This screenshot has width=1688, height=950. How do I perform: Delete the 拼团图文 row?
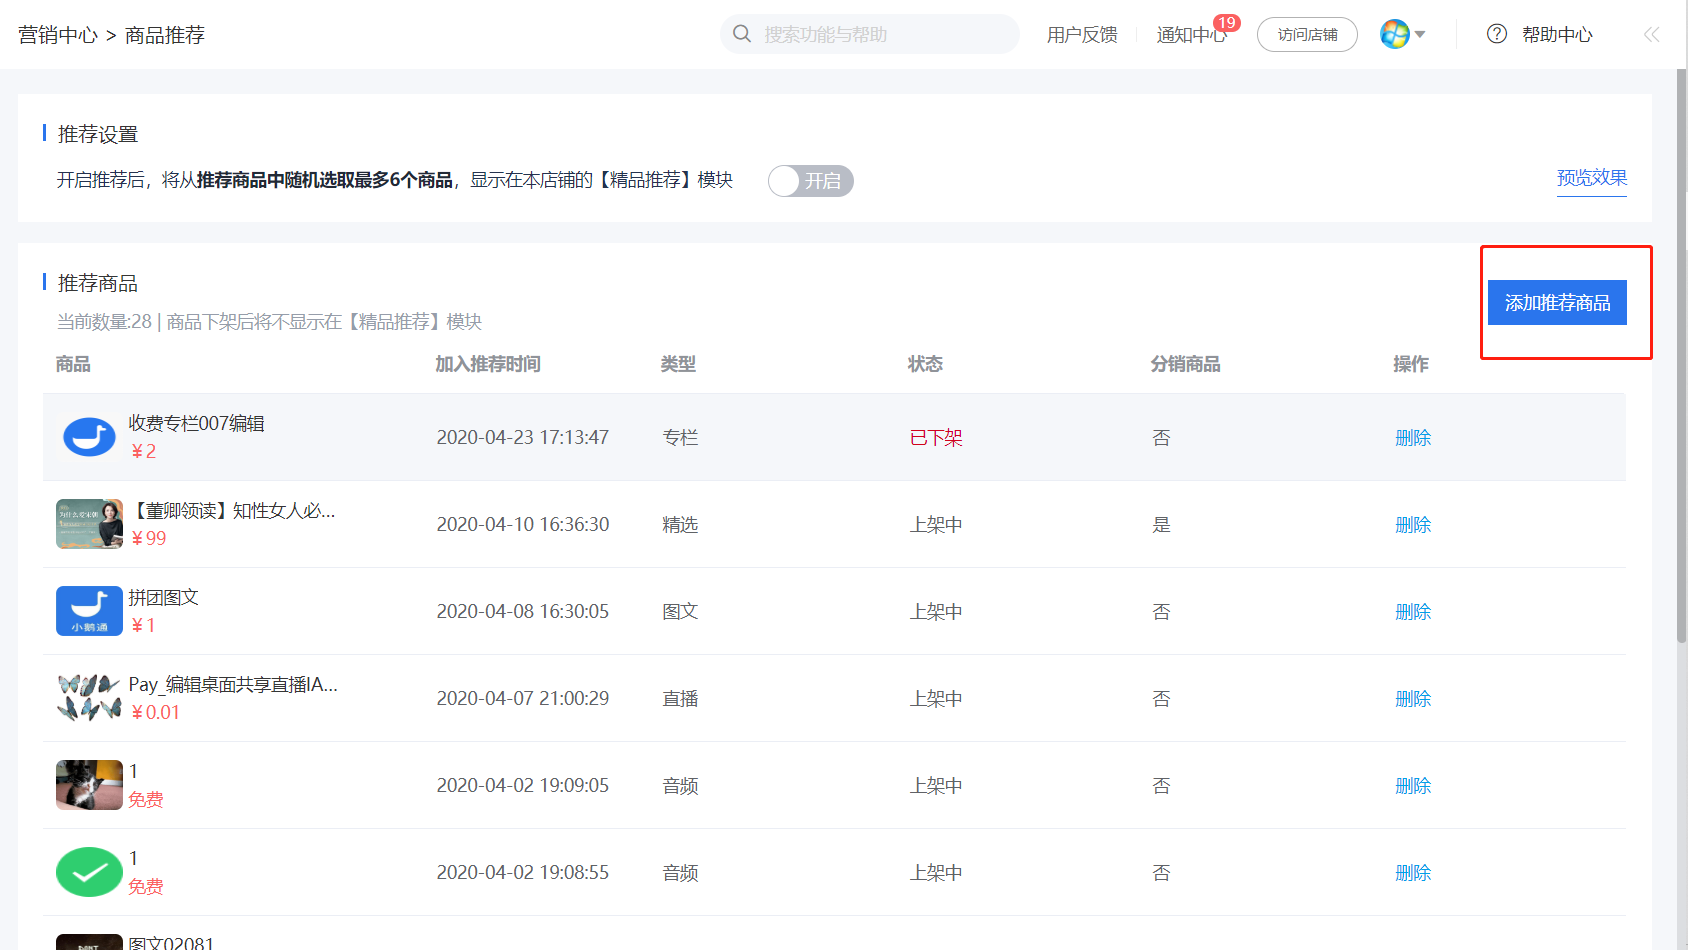tap(1413, 612)
